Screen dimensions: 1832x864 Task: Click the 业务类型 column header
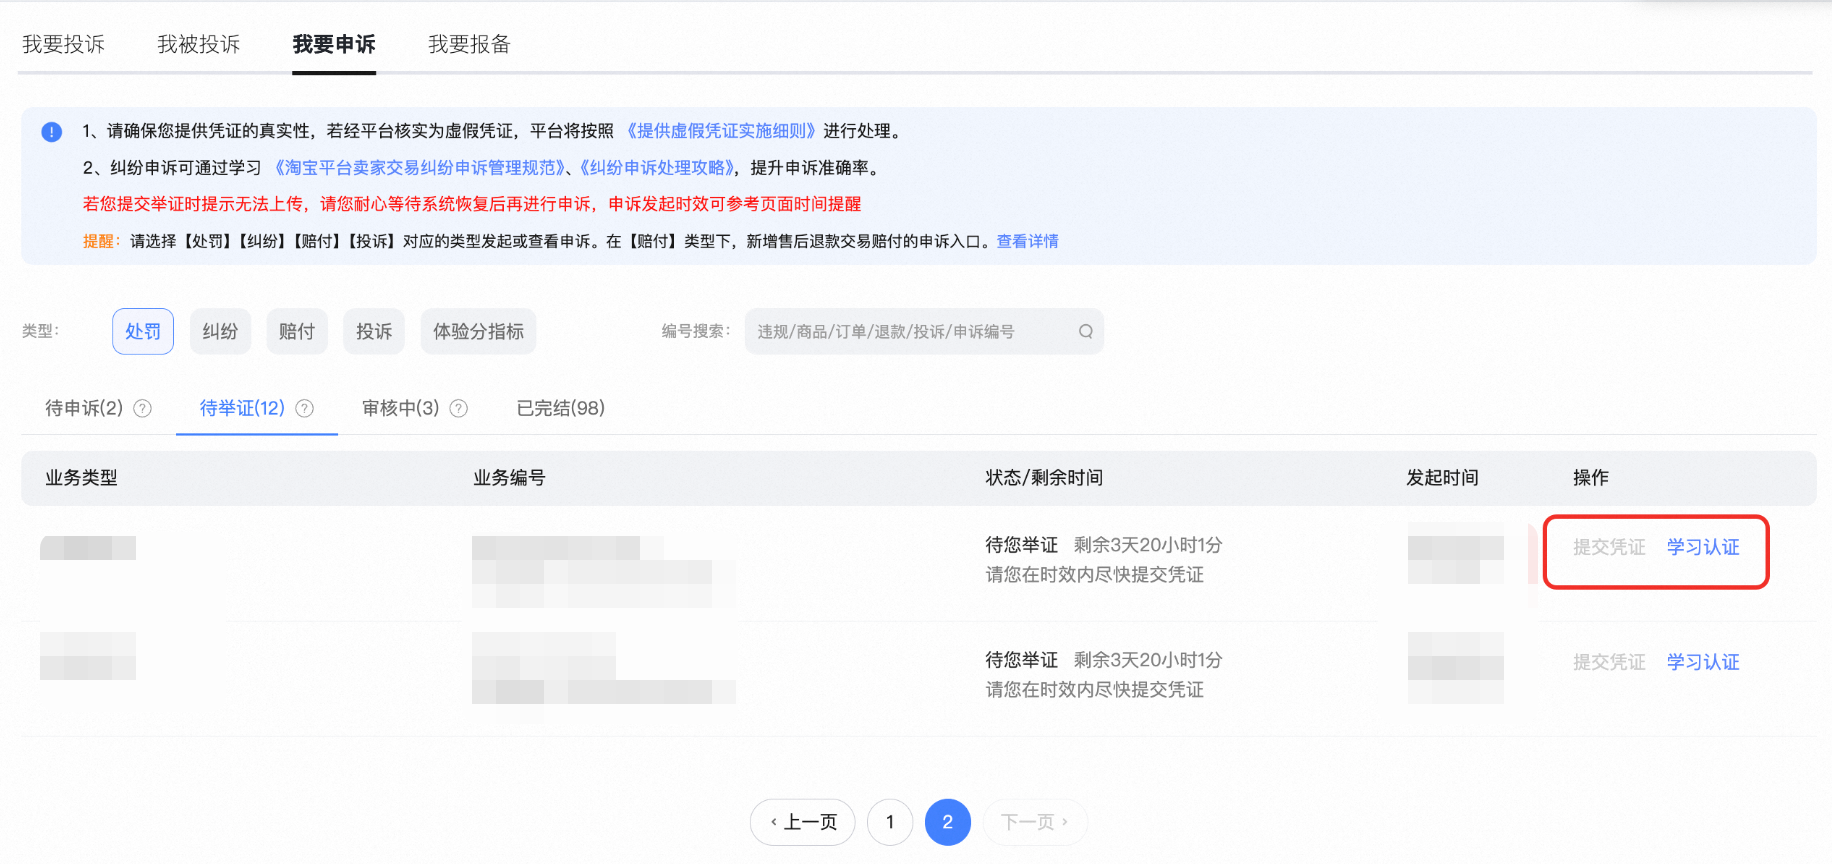[81, 478]
